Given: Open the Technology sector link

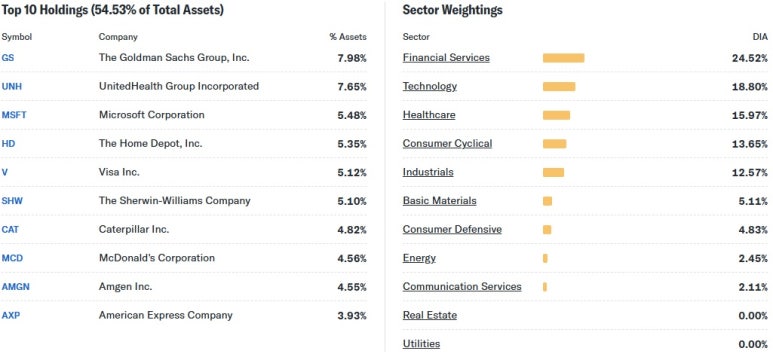Looking at the screenshot, I should click(430, 86).
